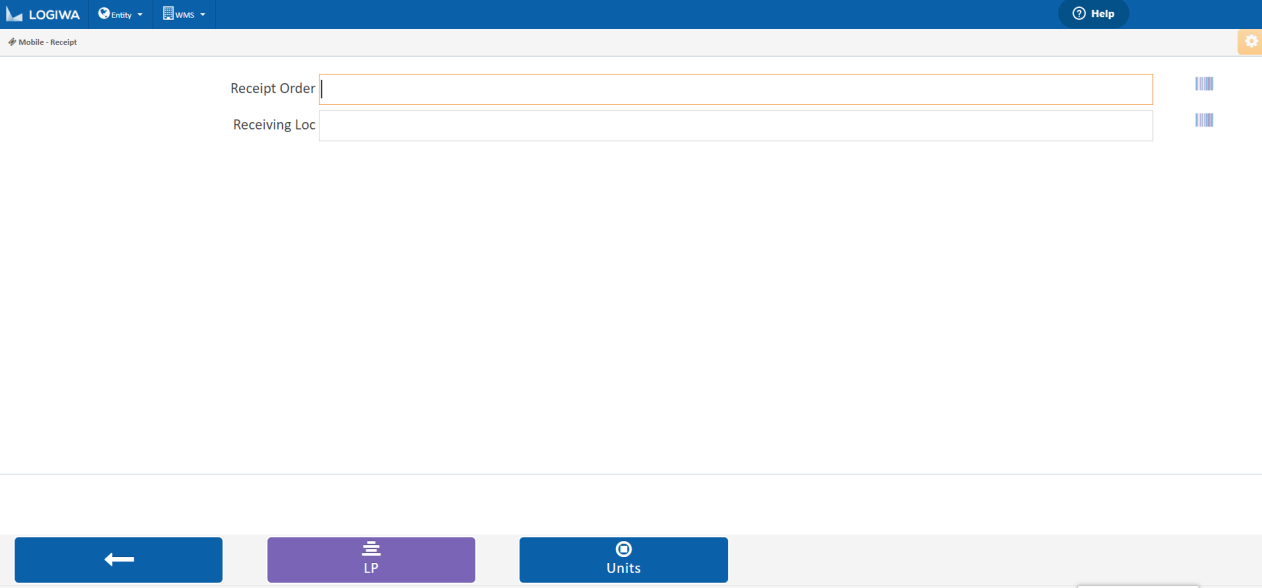Click the building icon beside WMS
1262x588 pixels.
coord(168,14)
